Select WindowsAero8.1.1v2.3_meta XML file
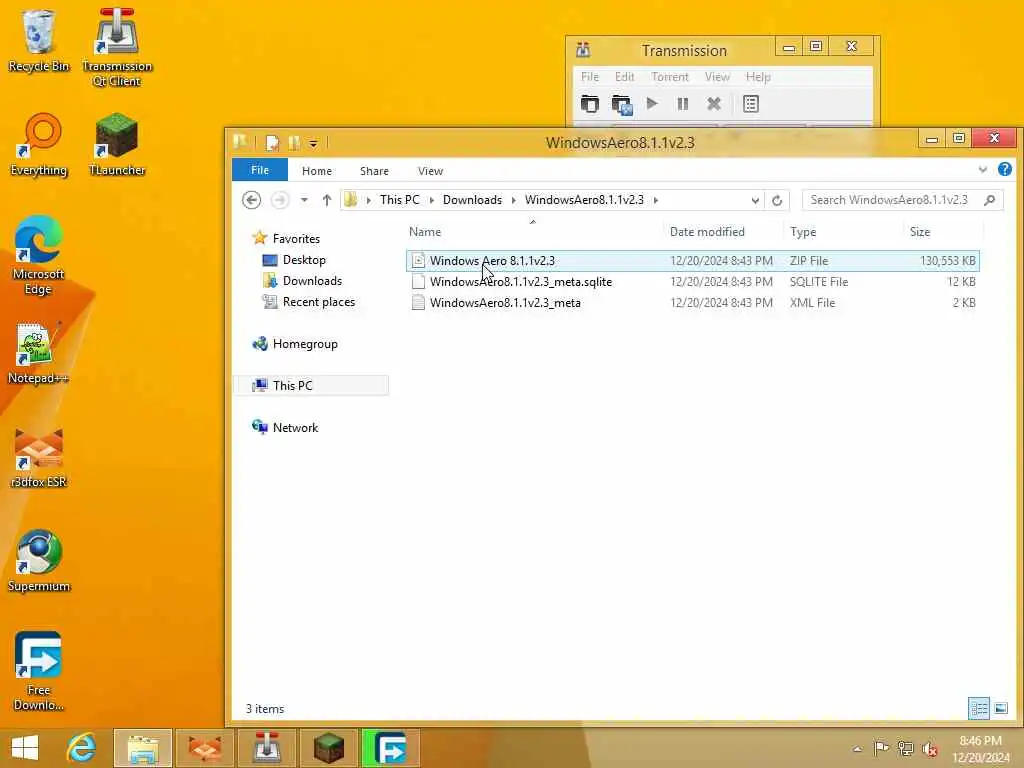1024x768 pixels. pos(692,302)
